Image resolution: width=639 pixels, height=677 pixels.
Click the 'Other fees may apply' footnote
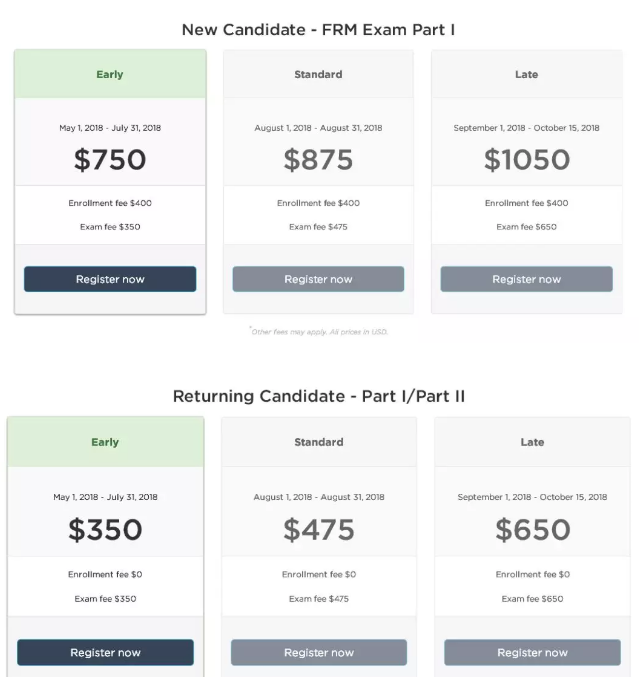click(x=318, y=331)
